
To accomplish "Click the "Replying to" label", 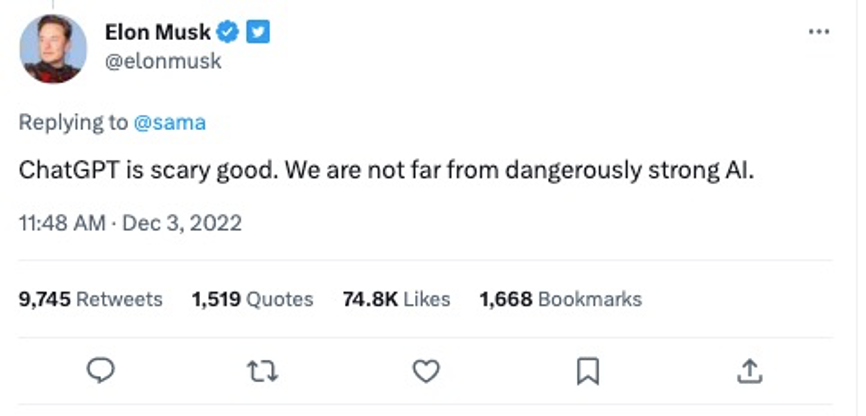I will pos(73,123).
